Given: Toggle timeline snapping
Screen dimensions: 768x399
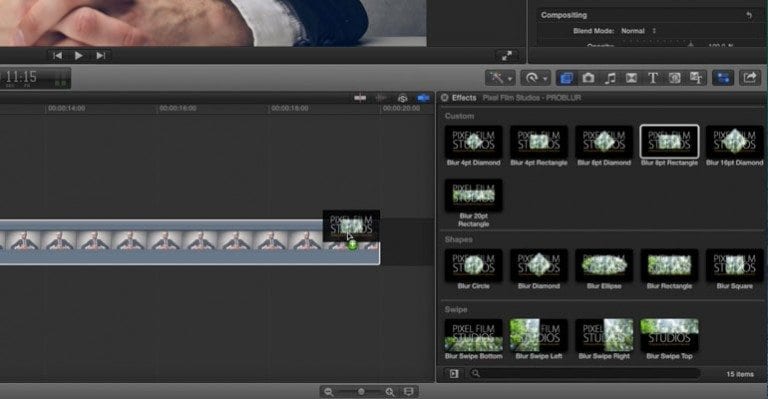Looking at the screenshot, I should pyautogui.click(x=424, y=98).
